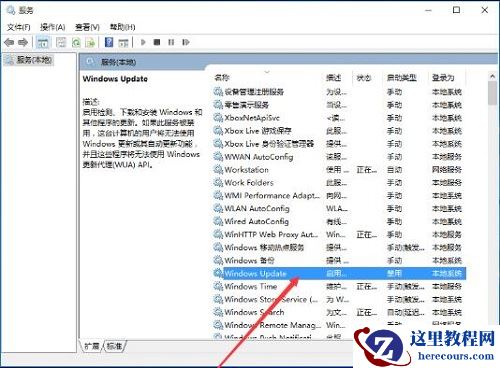500x368 pixels.
Task: Click the gear icon beside Windows Time
Action: coord(218,286)
